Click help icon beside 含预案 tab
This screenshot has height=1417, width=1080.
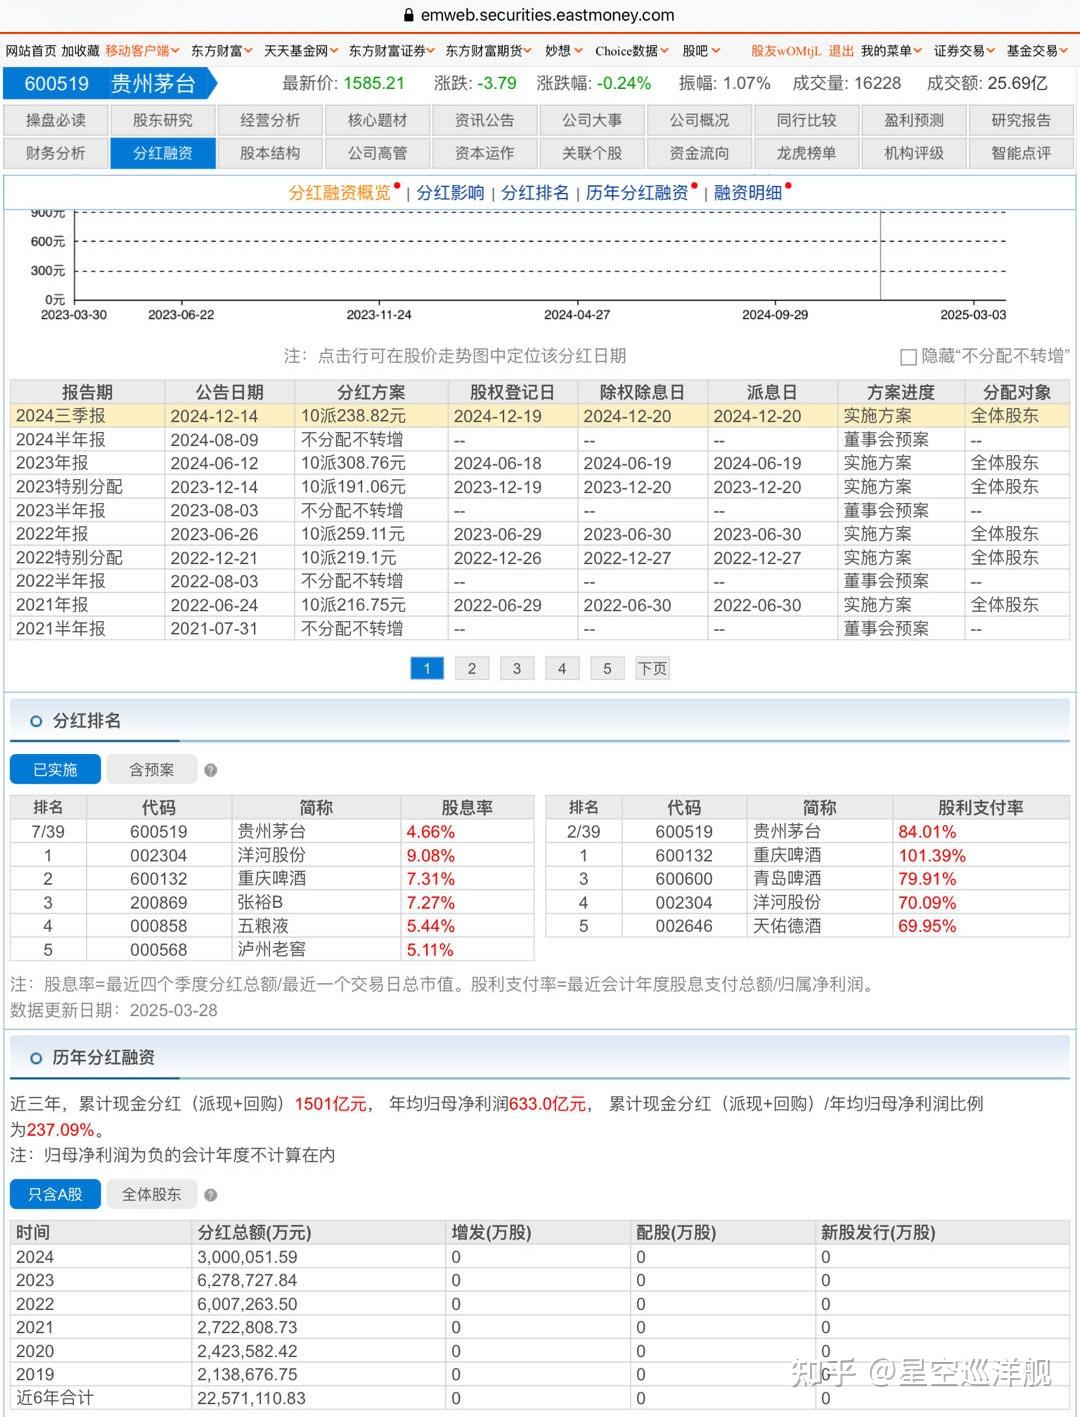[x=211, y=770]
